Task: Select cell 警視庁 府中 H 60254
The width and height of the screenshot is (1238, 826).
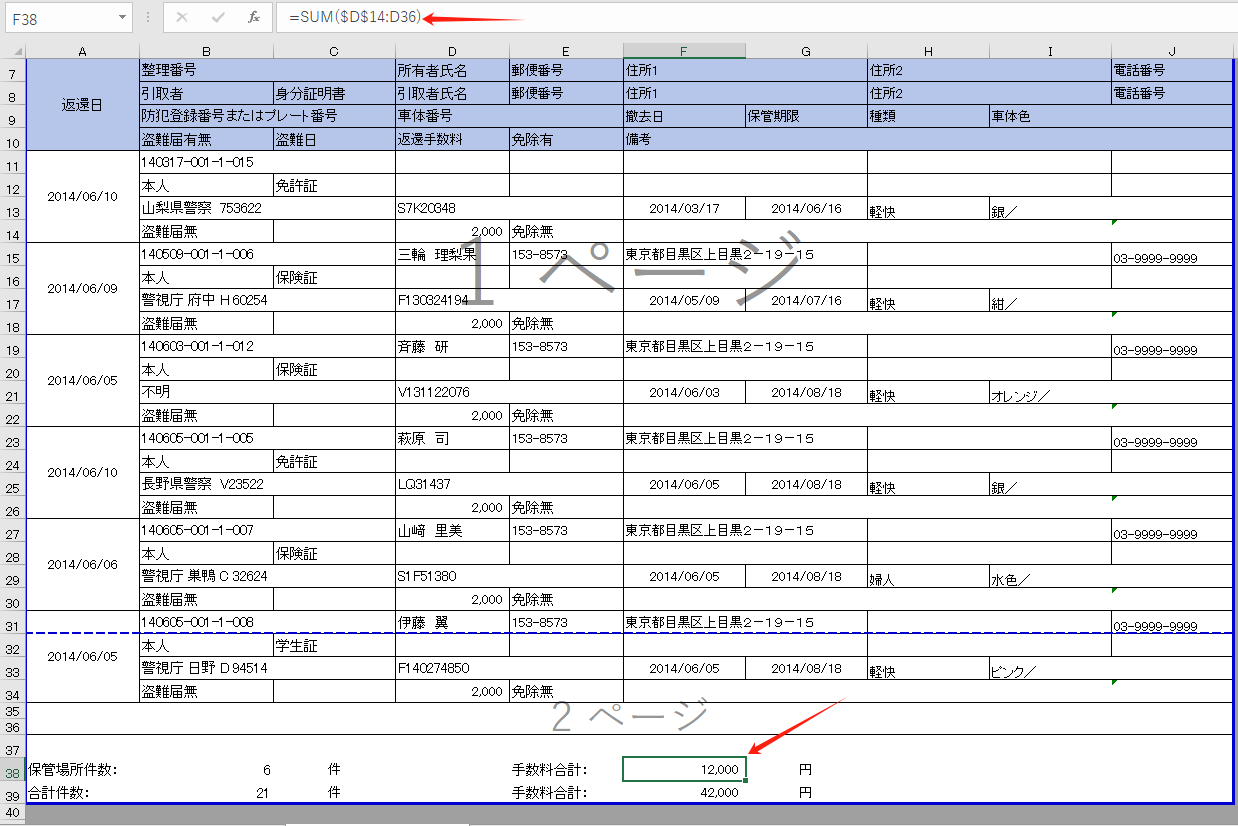Action: click(x=268, y=300)
